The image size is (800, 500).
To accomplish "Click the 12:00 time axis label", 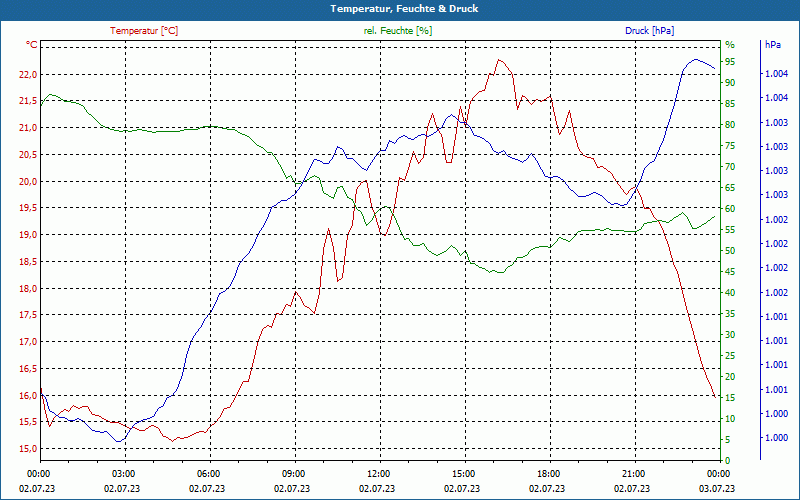I will coord(377,474).
